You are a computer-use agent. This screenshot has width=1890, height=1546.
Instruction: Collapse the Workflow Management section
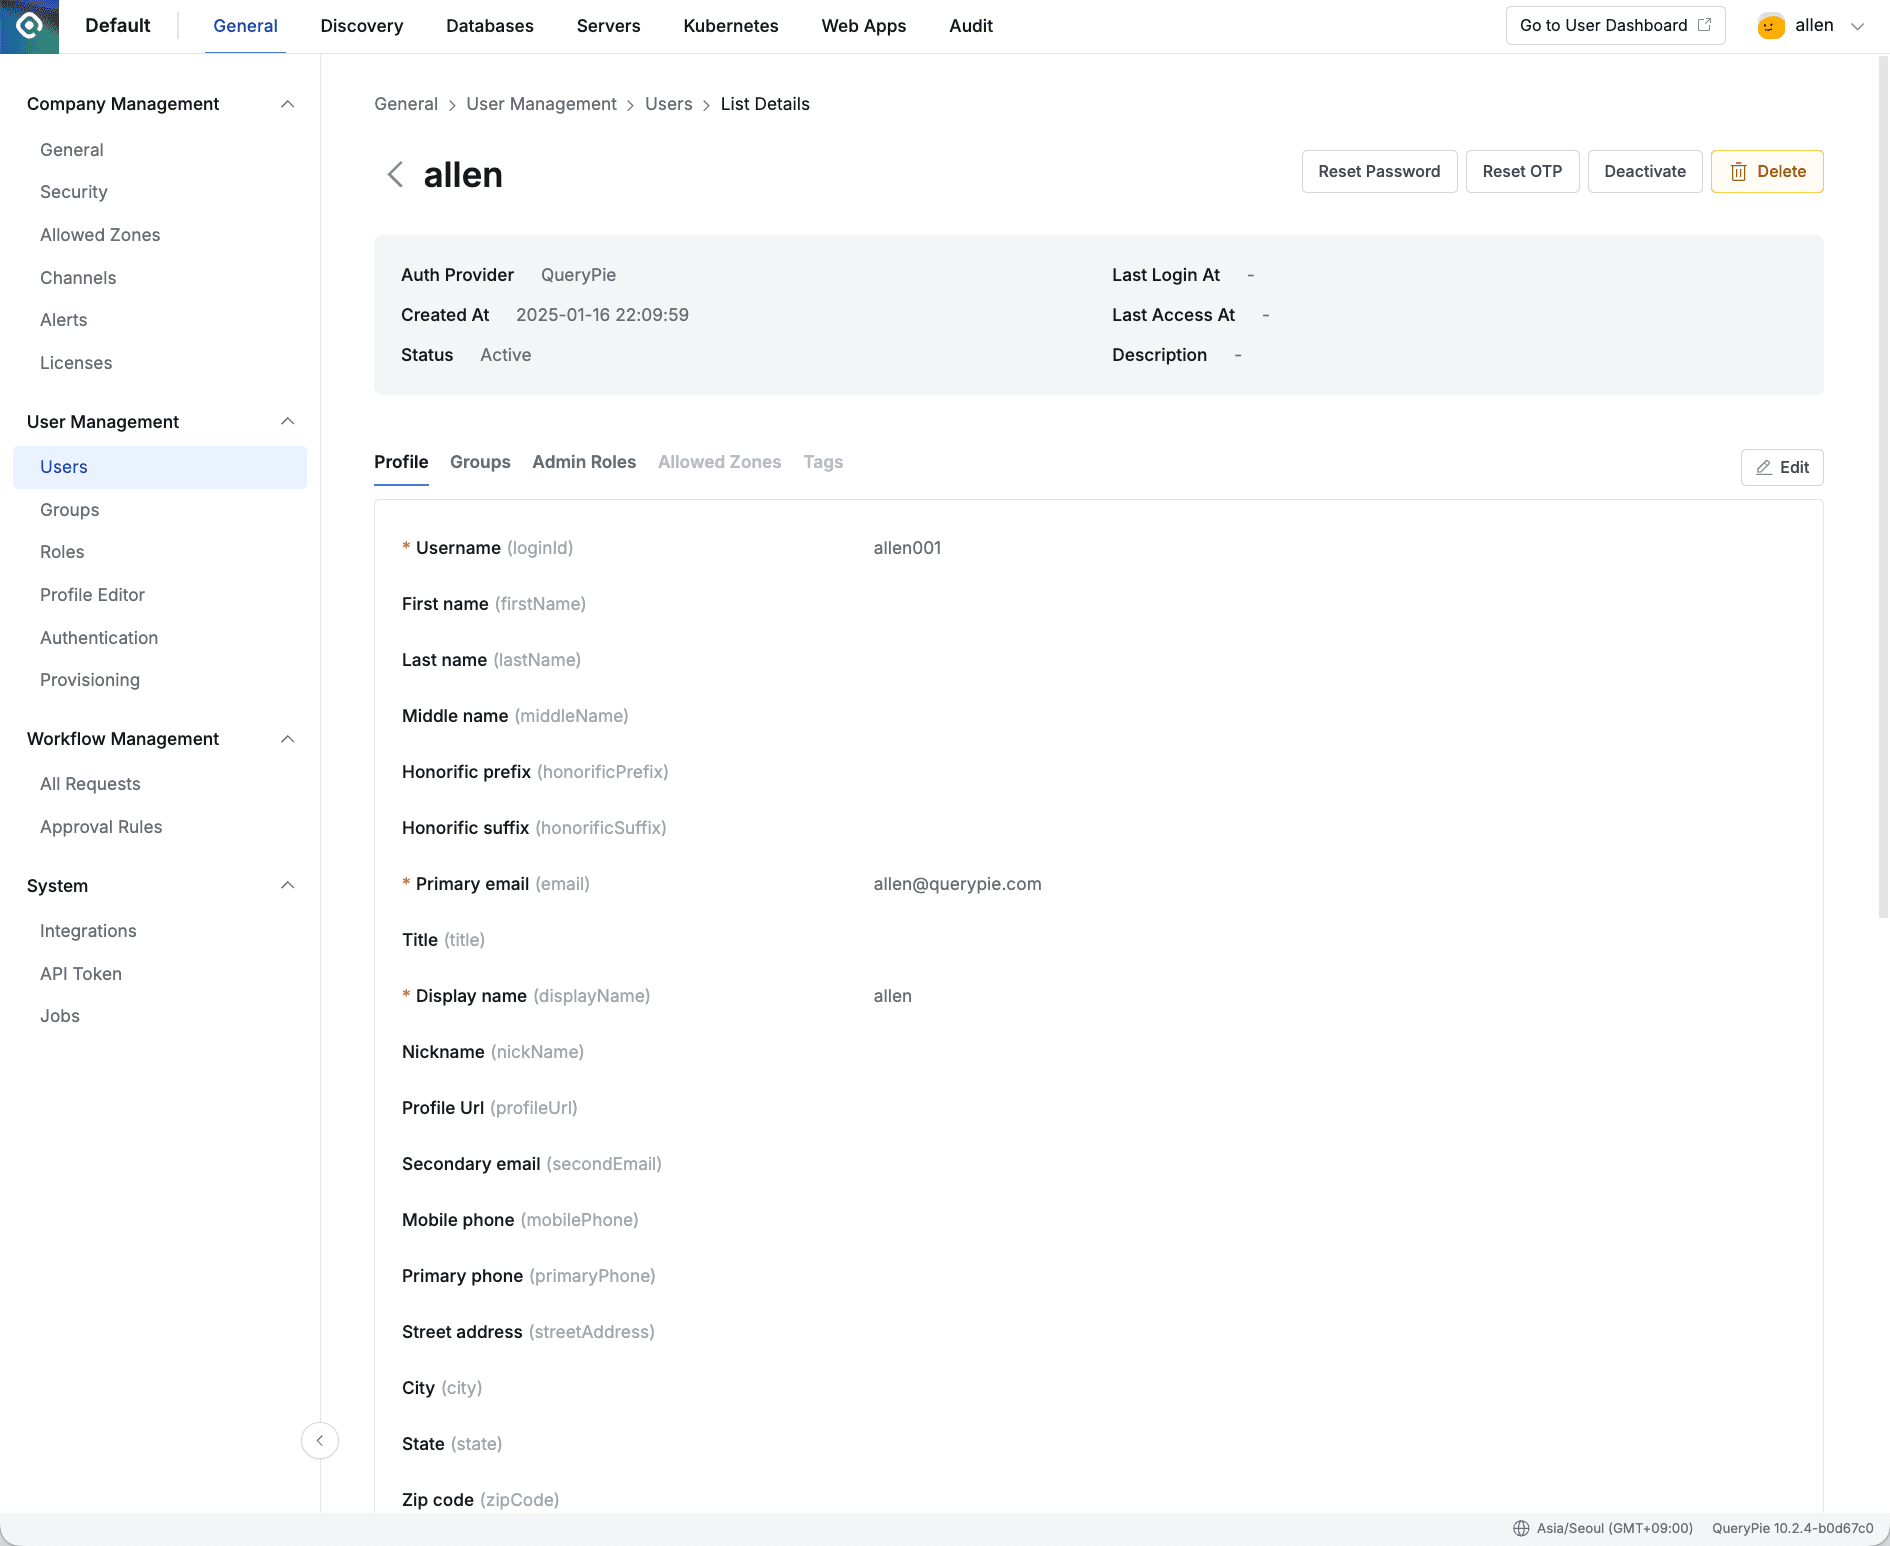coord(288,739)
